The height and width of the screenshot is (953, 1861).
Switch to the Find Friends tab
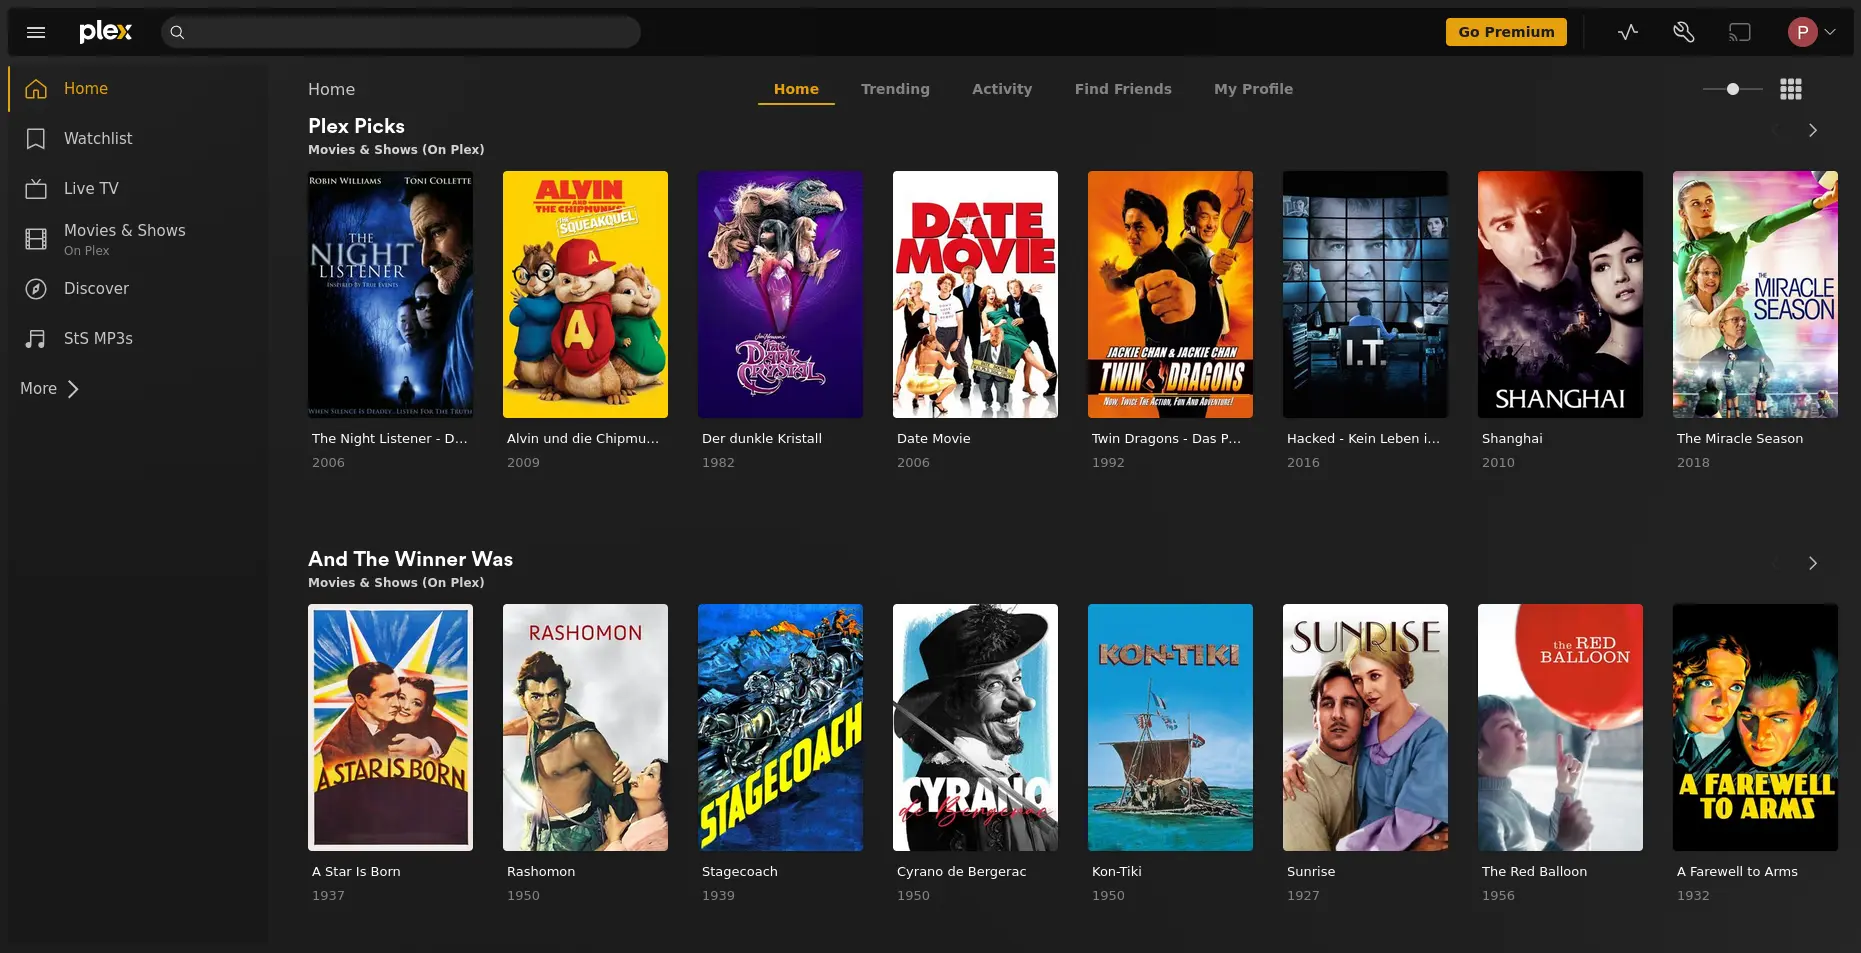pyautogui.click(x=1122, y=89)
